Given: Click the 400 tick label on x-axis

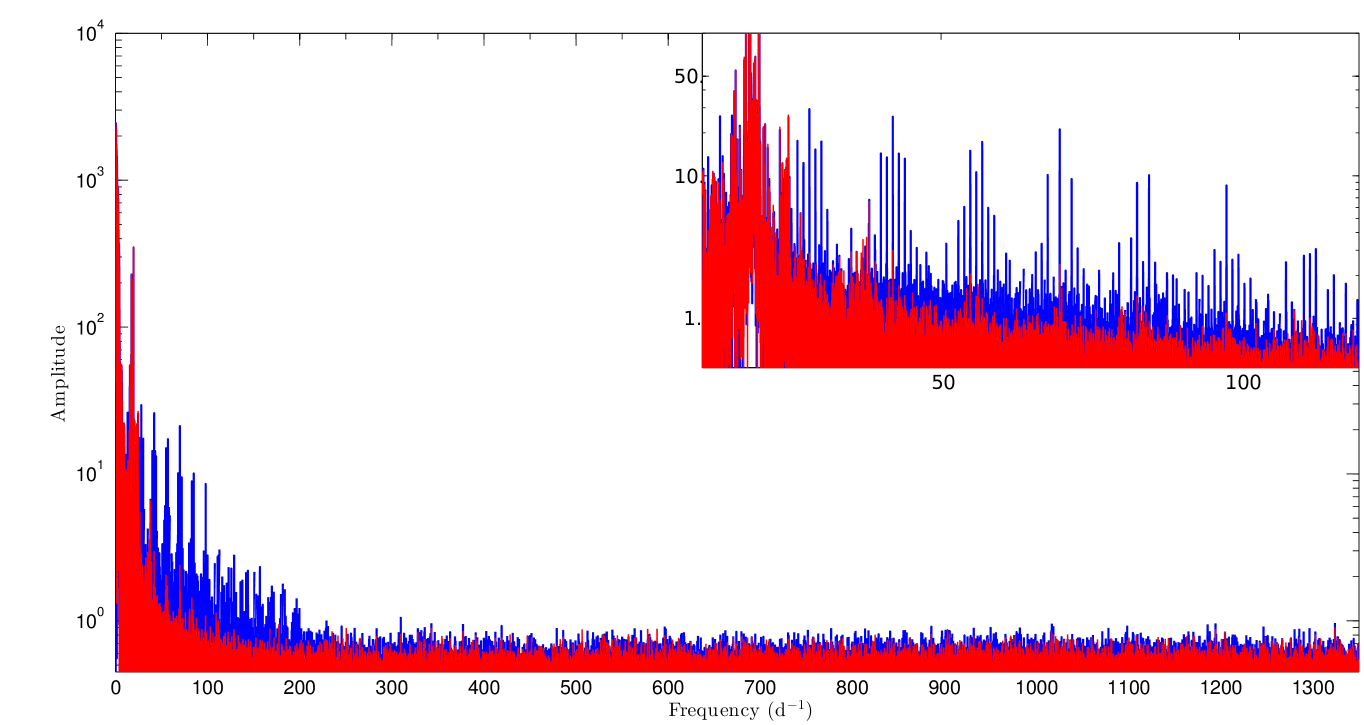Looking at the screenshot, I should click(484, 688).
